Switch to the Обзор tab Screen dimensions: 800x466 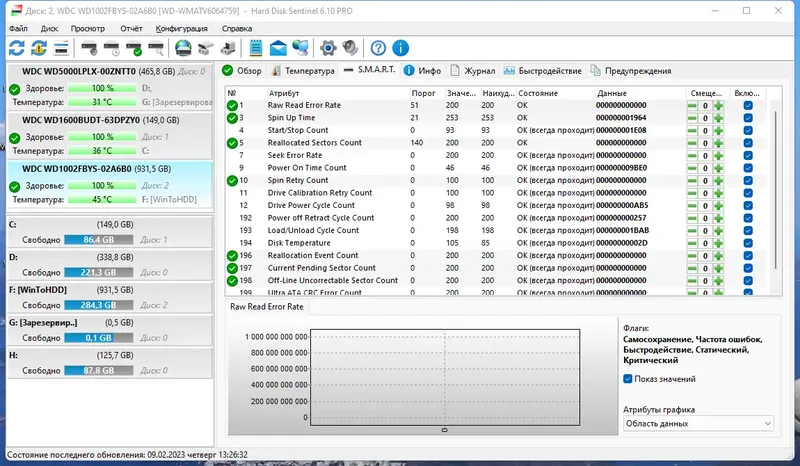[242, 71]
